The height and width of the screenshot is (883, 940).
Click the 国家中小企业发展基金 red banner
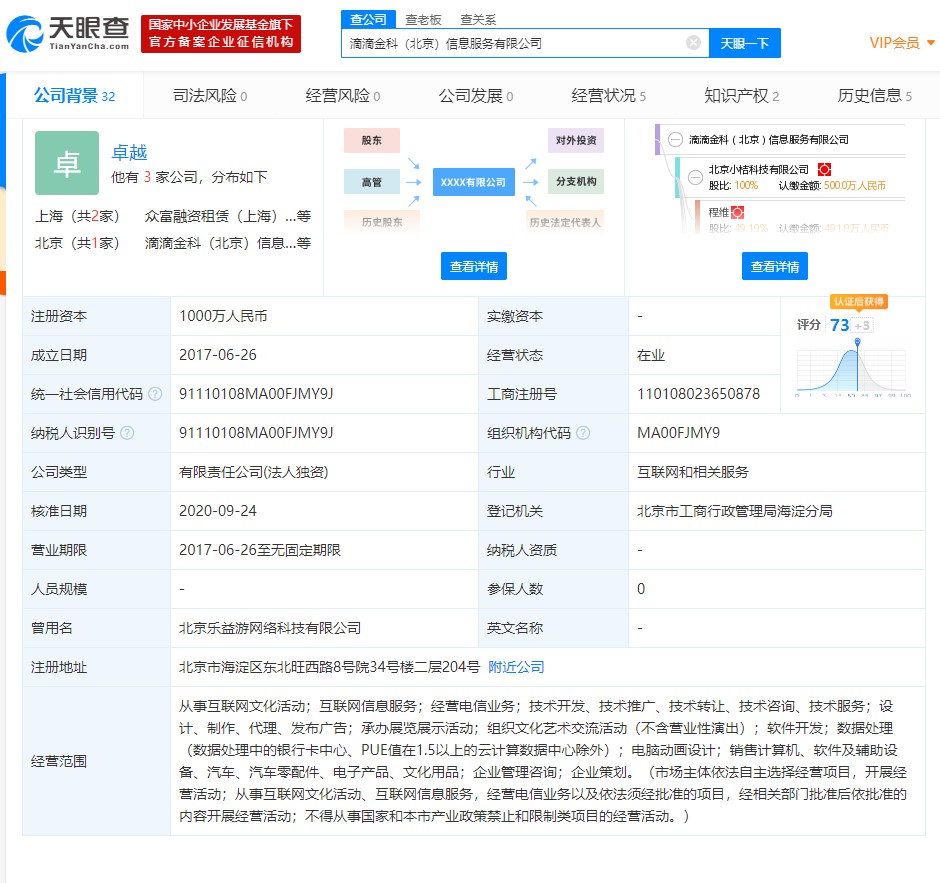pyautogui.click(x=221, y=34)
